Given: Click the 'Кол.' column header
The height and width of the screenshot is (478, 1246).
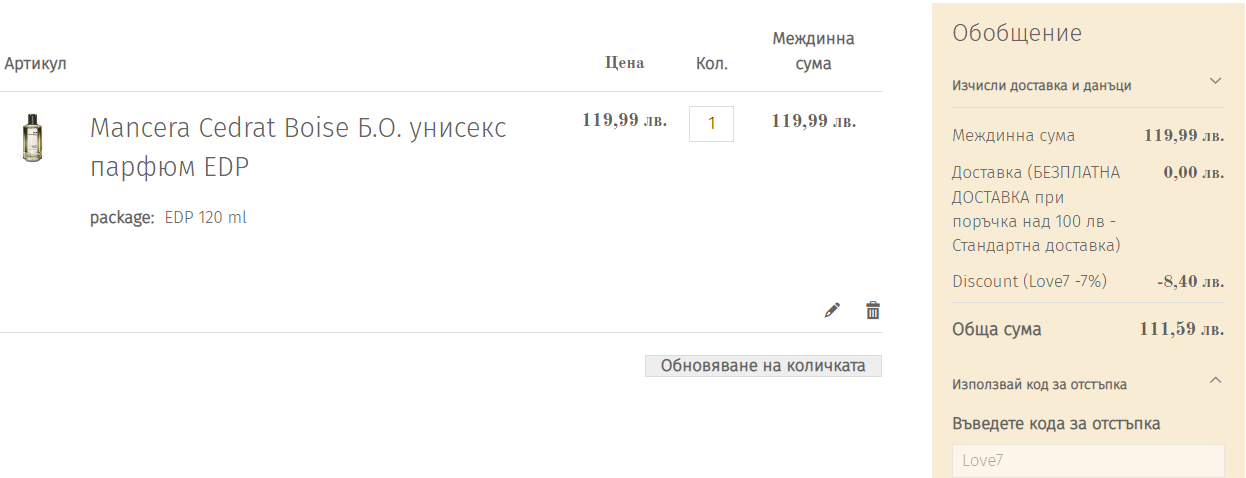Looking at the screenshot, I should (x=712, y=64).
